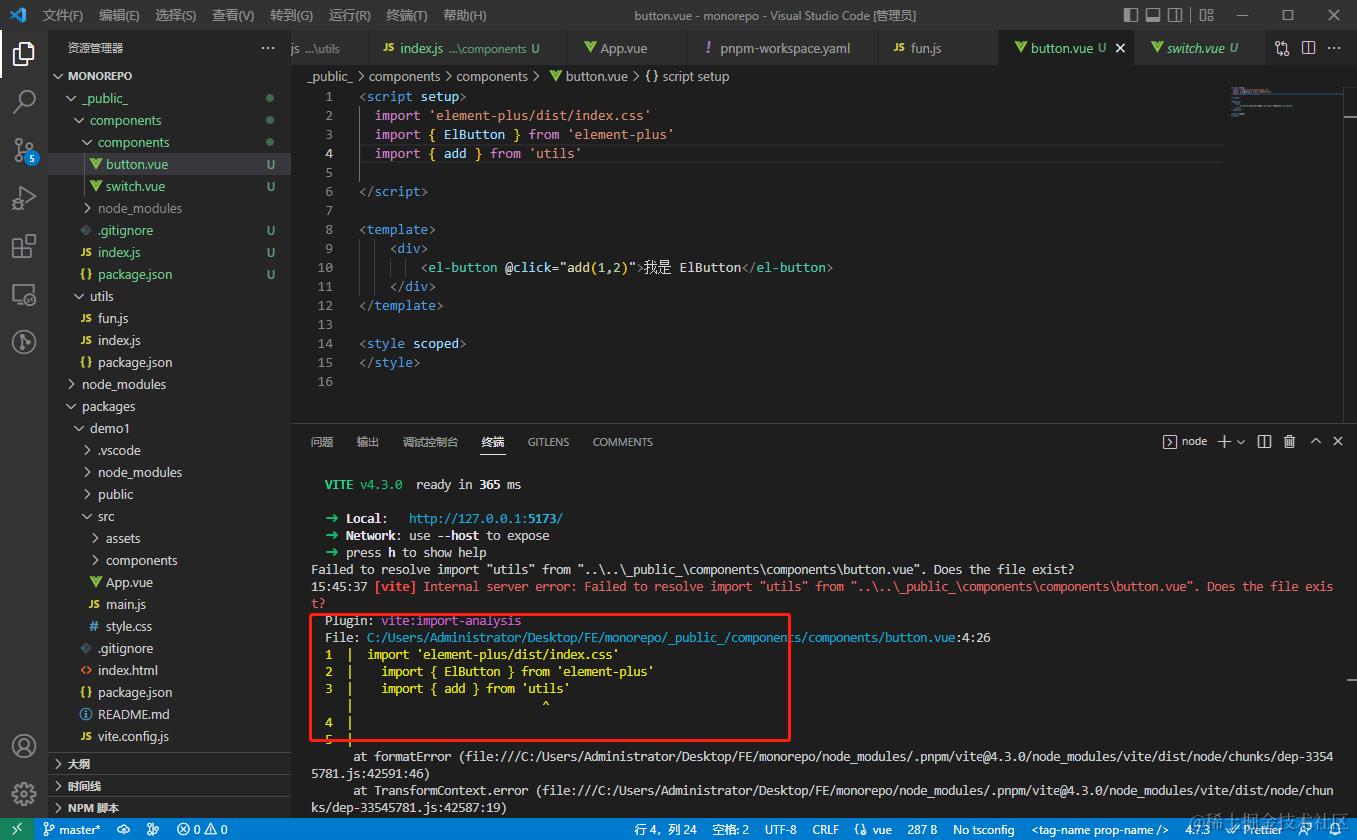Open the launch profile dropdown beside plus
1357x840 pixels.
pos(1241,442)
